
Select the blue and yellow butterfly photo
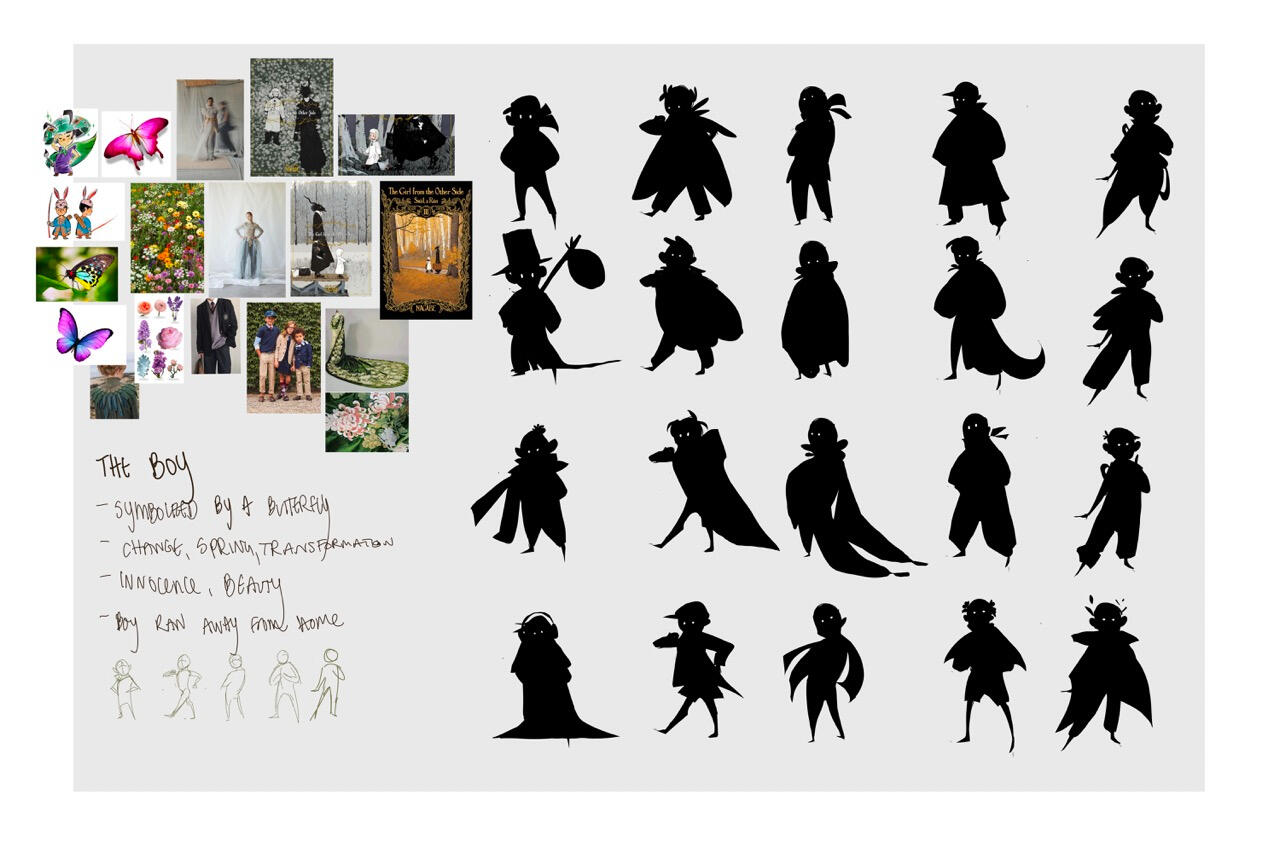point(76,274)
